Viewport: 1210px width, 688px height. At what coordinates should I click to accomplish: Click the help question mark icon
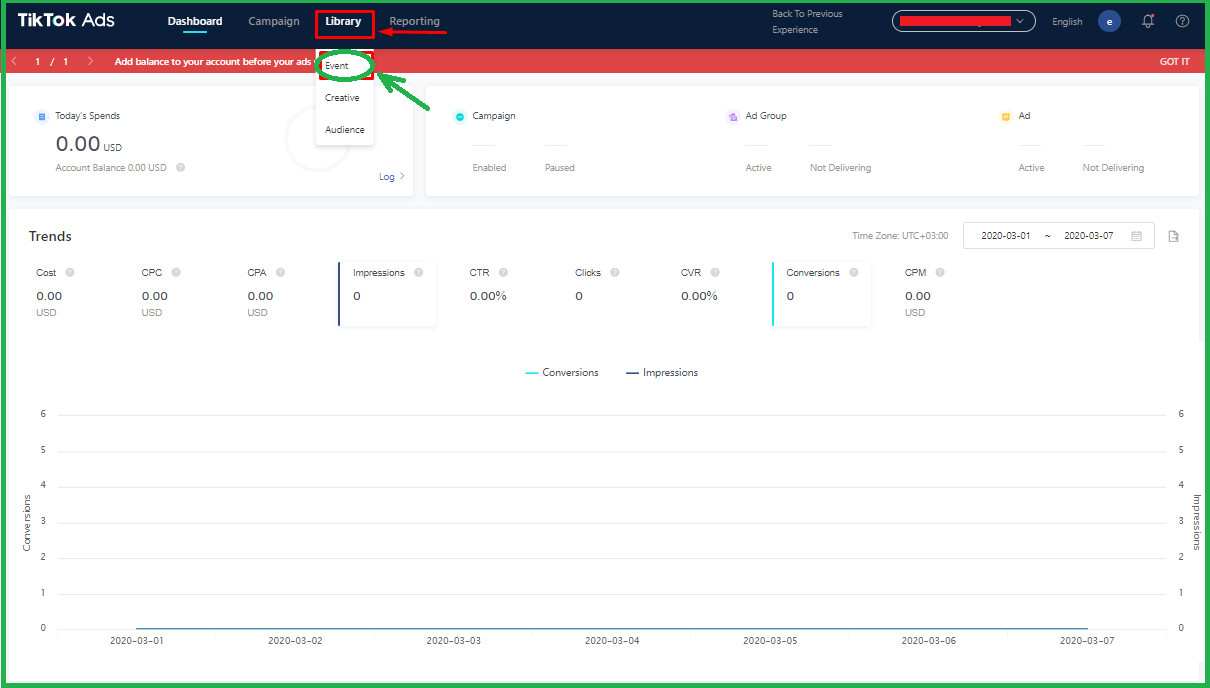[x=1182, y=21]
